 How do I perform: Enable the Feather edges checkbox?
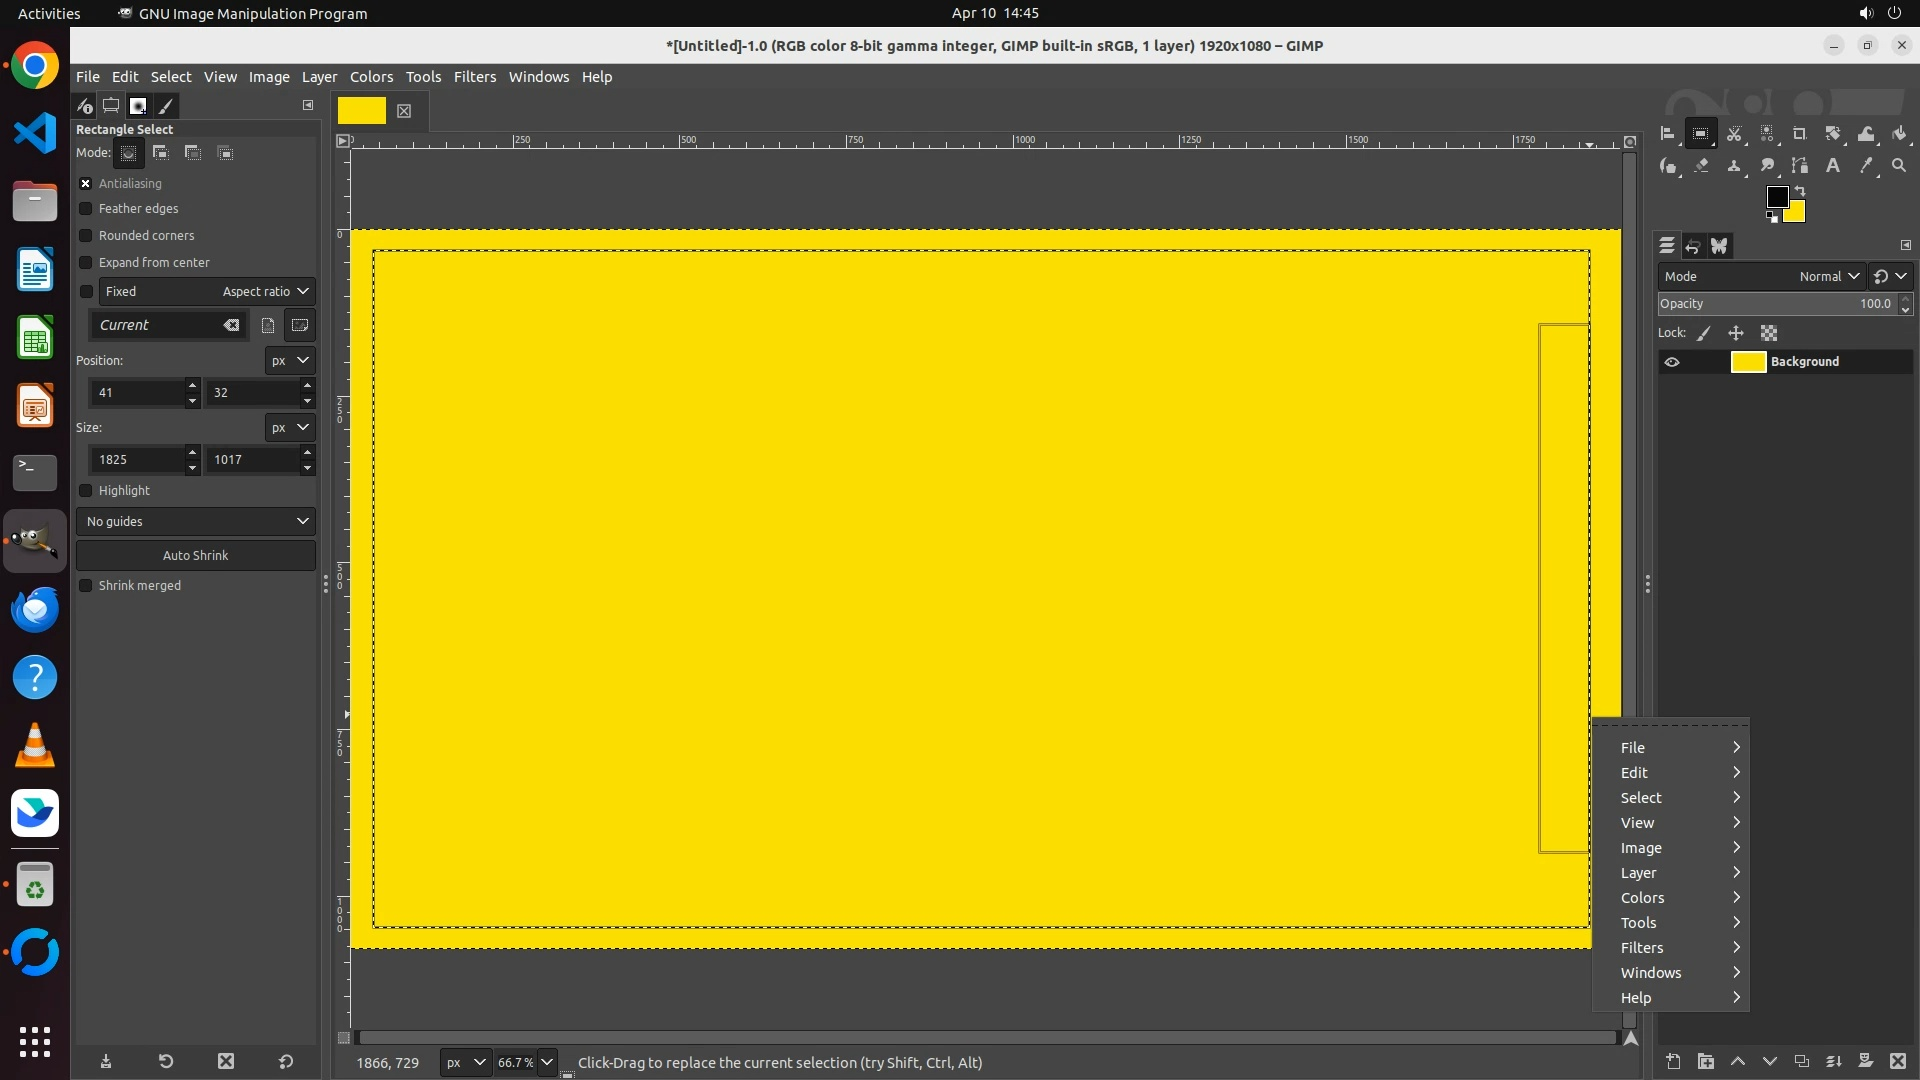pos(86,209)
